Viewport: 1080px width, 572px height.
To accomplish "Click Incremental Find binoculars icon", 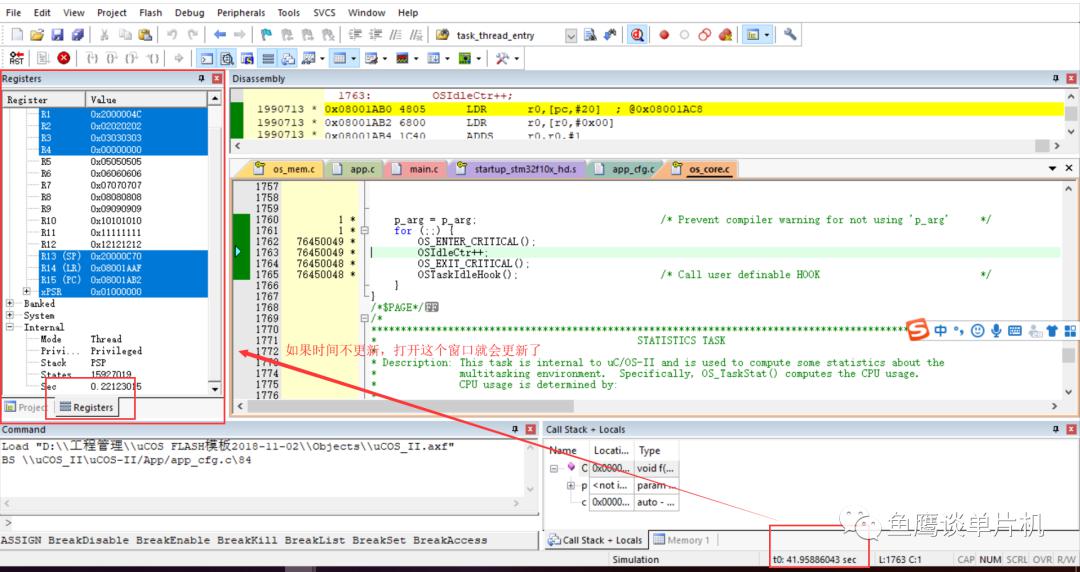I will 610,34.
